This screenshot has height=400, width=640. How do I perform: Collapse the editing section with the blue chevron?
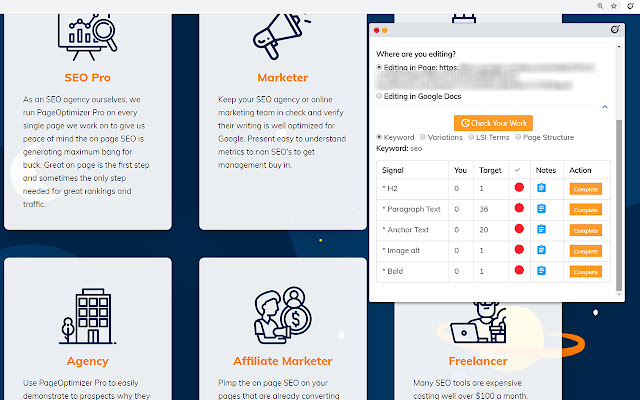[x=605, y=107]
